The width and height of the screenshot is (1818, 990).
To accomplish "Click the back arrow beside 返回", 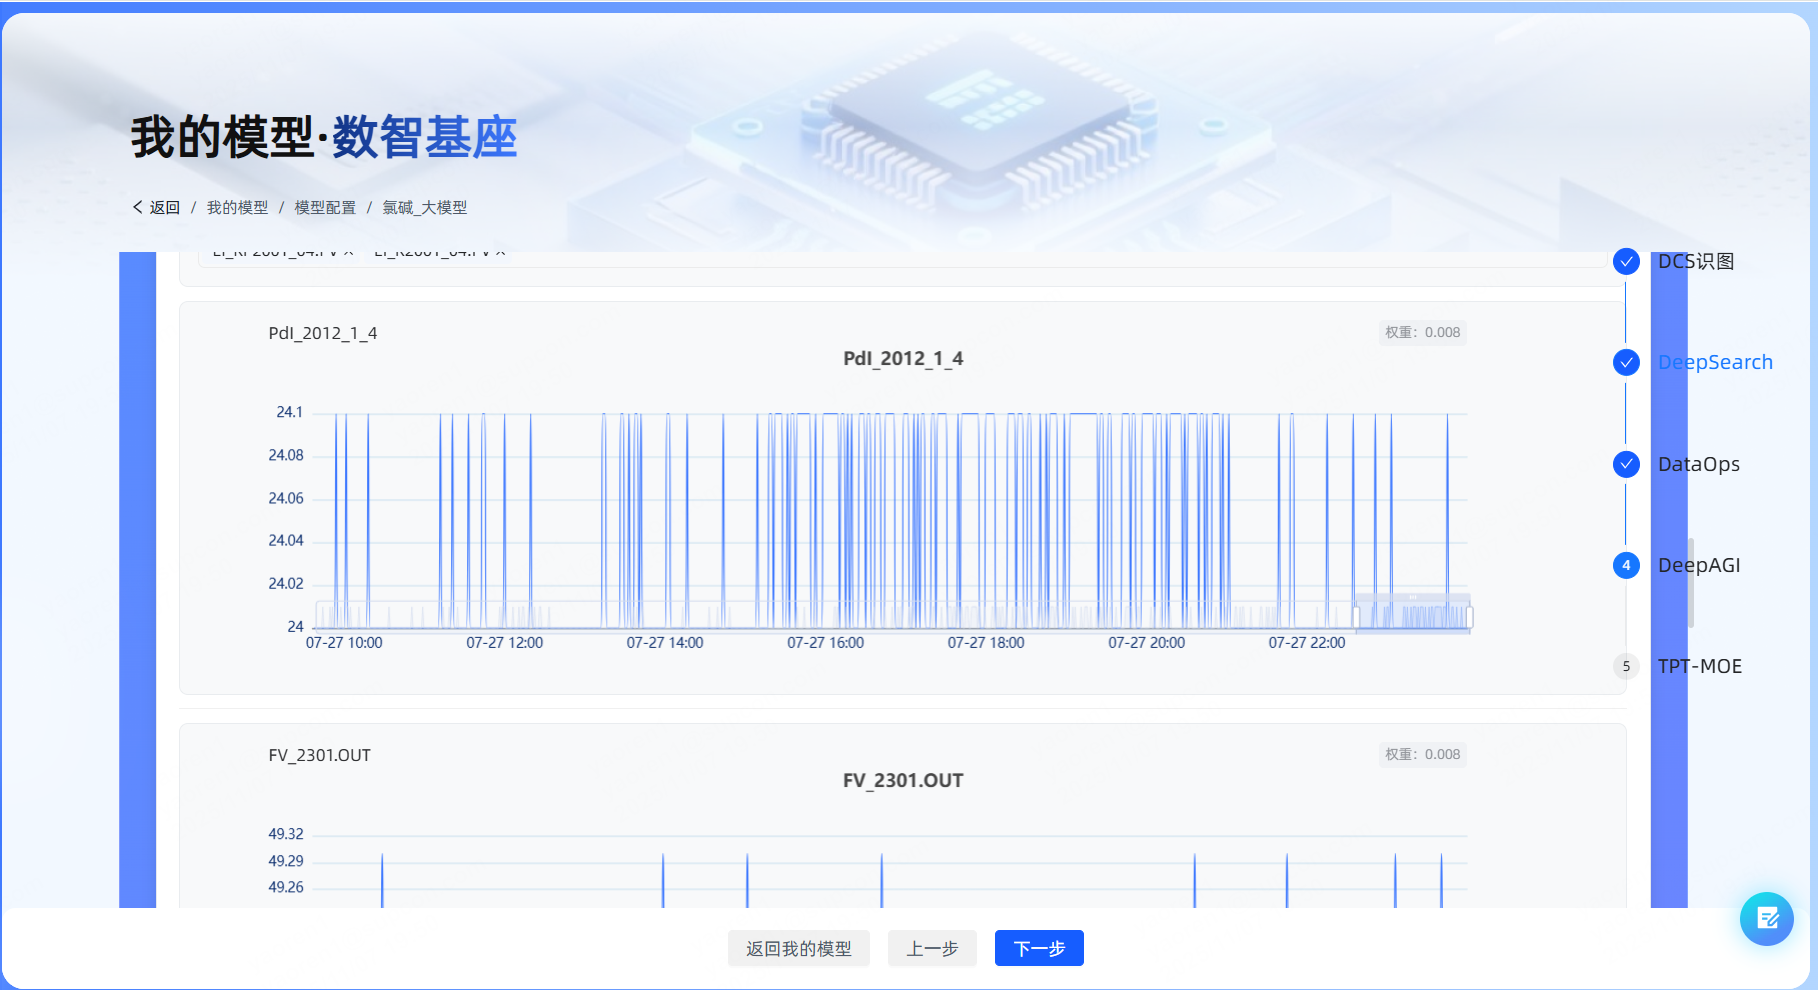I will (x=138, y=207).
